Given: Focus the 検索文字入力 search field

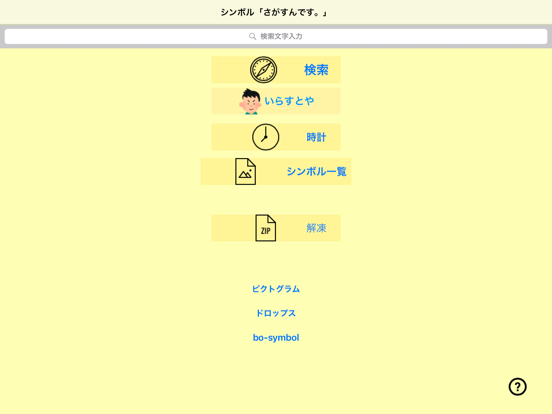Looking at the screenshot, I should click(x=276, y=36).
